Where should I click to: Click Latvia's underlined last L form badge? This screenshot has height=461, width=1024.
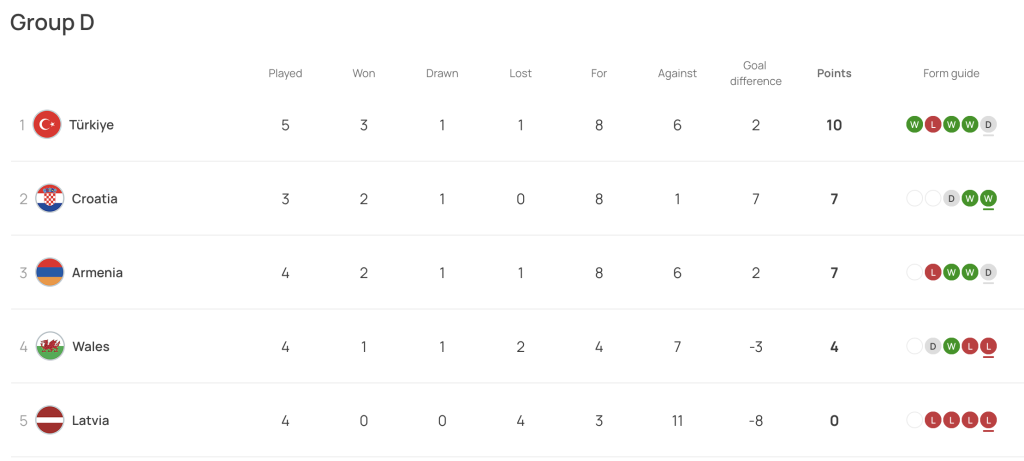pyautogui.click(x=989, y=420)
